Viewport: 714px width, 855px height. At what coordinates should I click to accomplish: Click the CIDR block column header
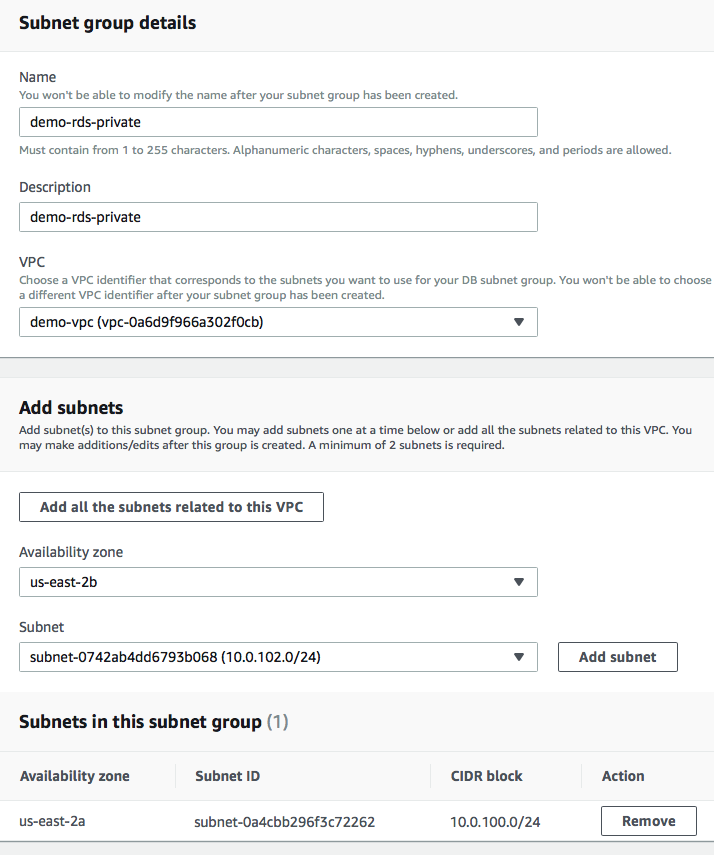[487, 776]
